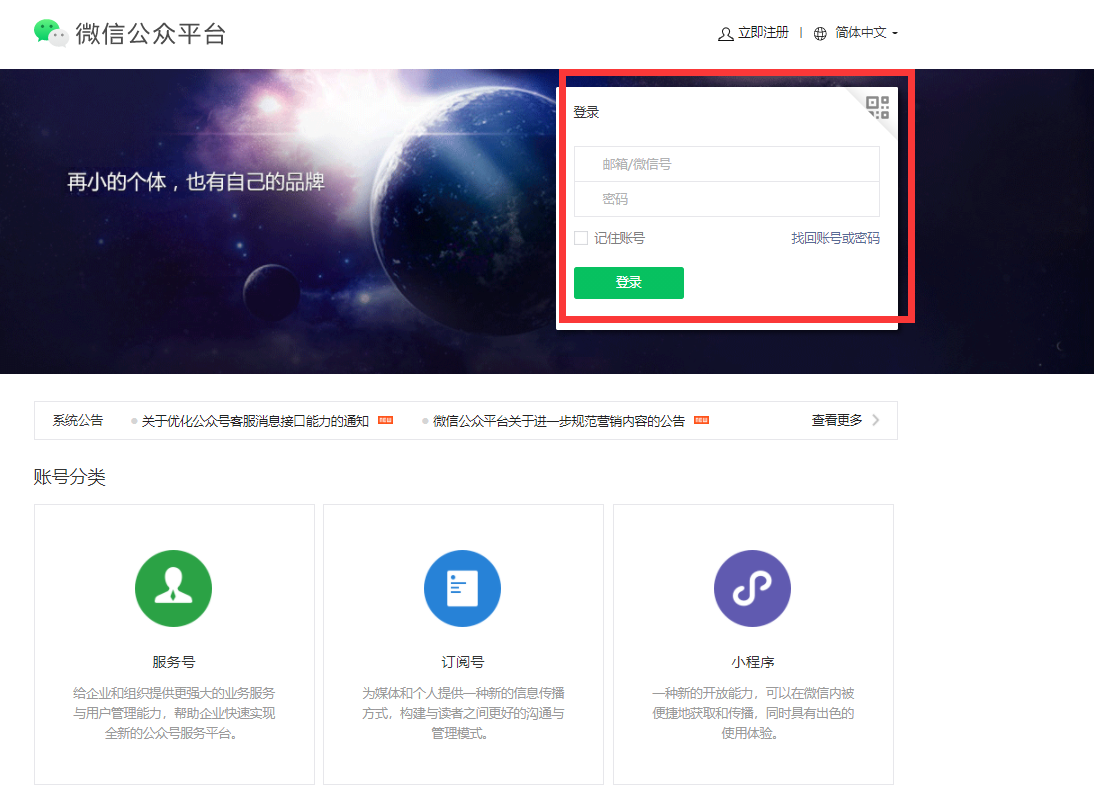1094x792 pixels.
Task: Select the blue 订阅号 account icon
Action: tap(462, 589)
